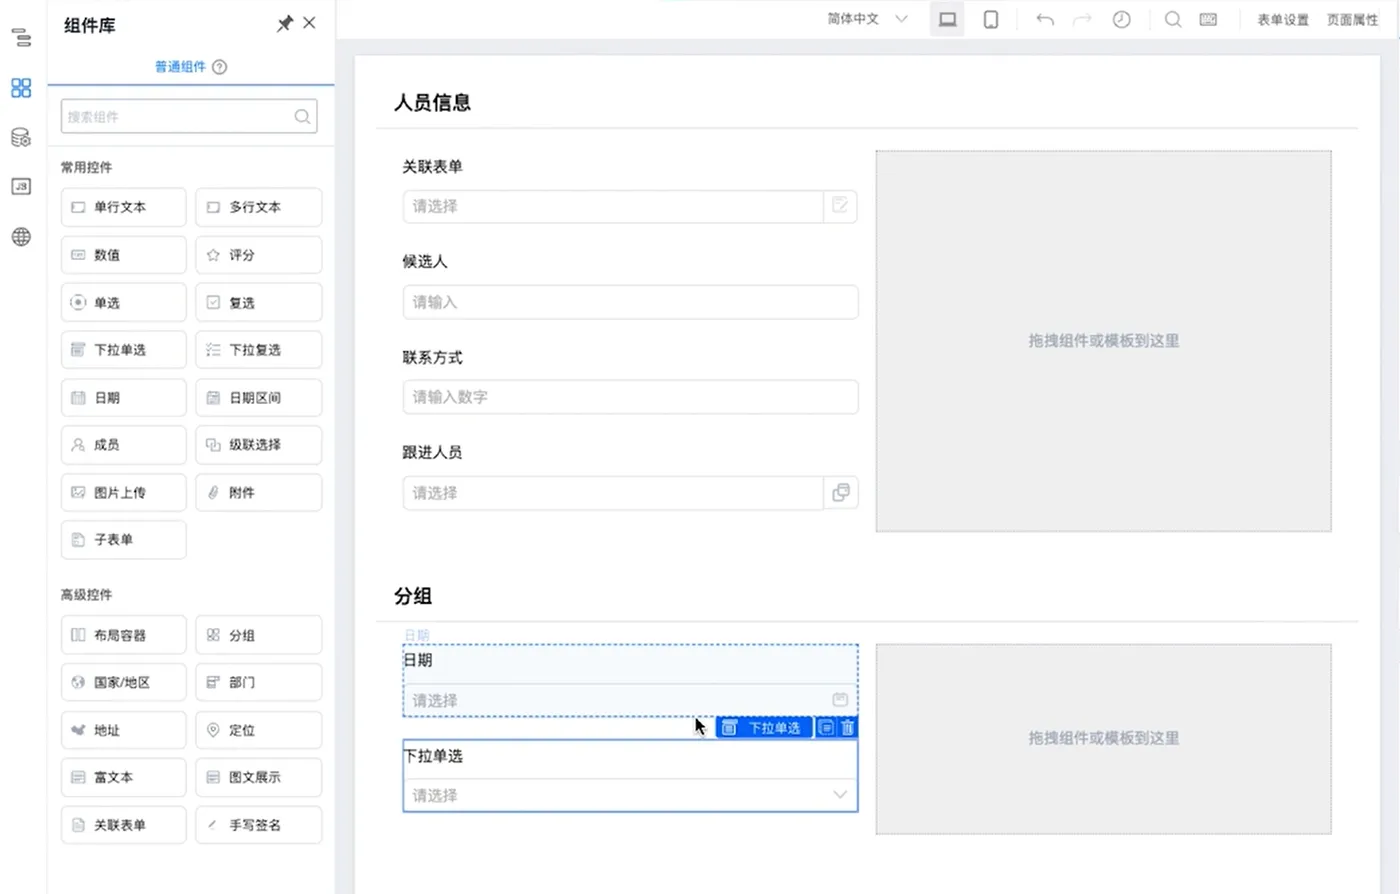Select the 下拉单选 component in library
This screenshot has height=894, width=1400.
[123, 350]
